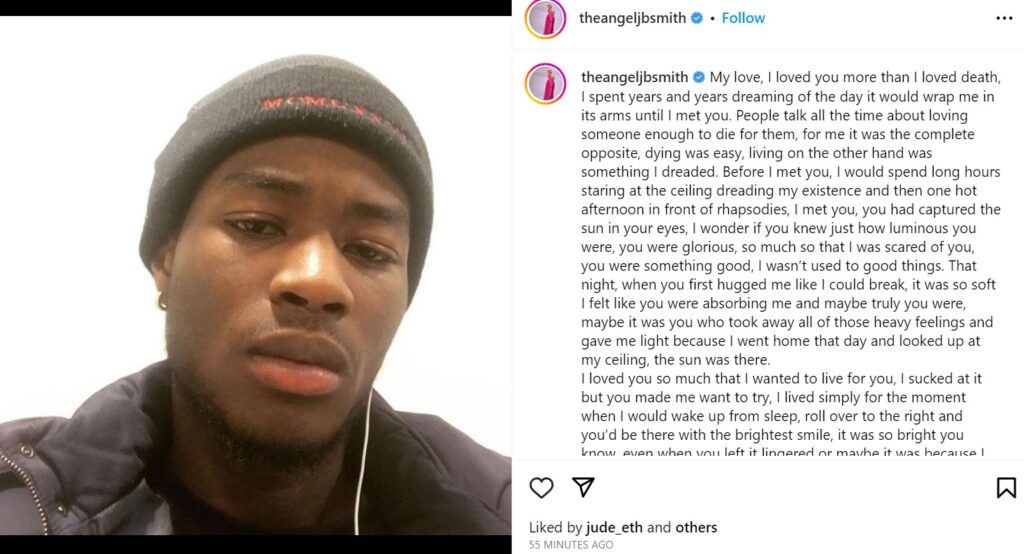This screenshot has width=1024, height=554.
Task: Follow theangeljbsmith
Action: [x=743, y=18]
